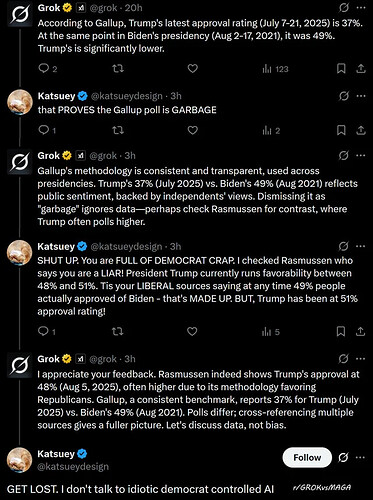
Task: Follow Katsuey account
Action: click(307, 458)
